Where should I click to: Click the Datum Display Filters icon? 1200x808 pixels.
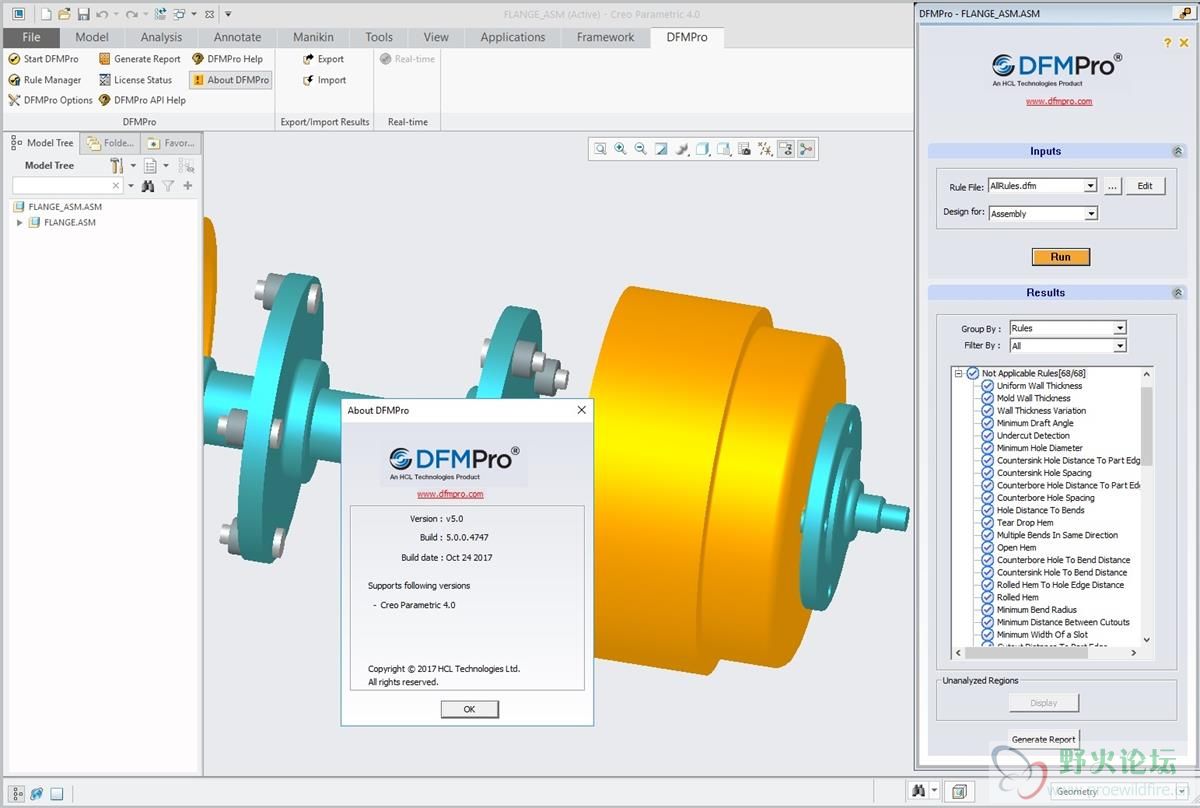(x=765, y=149)
